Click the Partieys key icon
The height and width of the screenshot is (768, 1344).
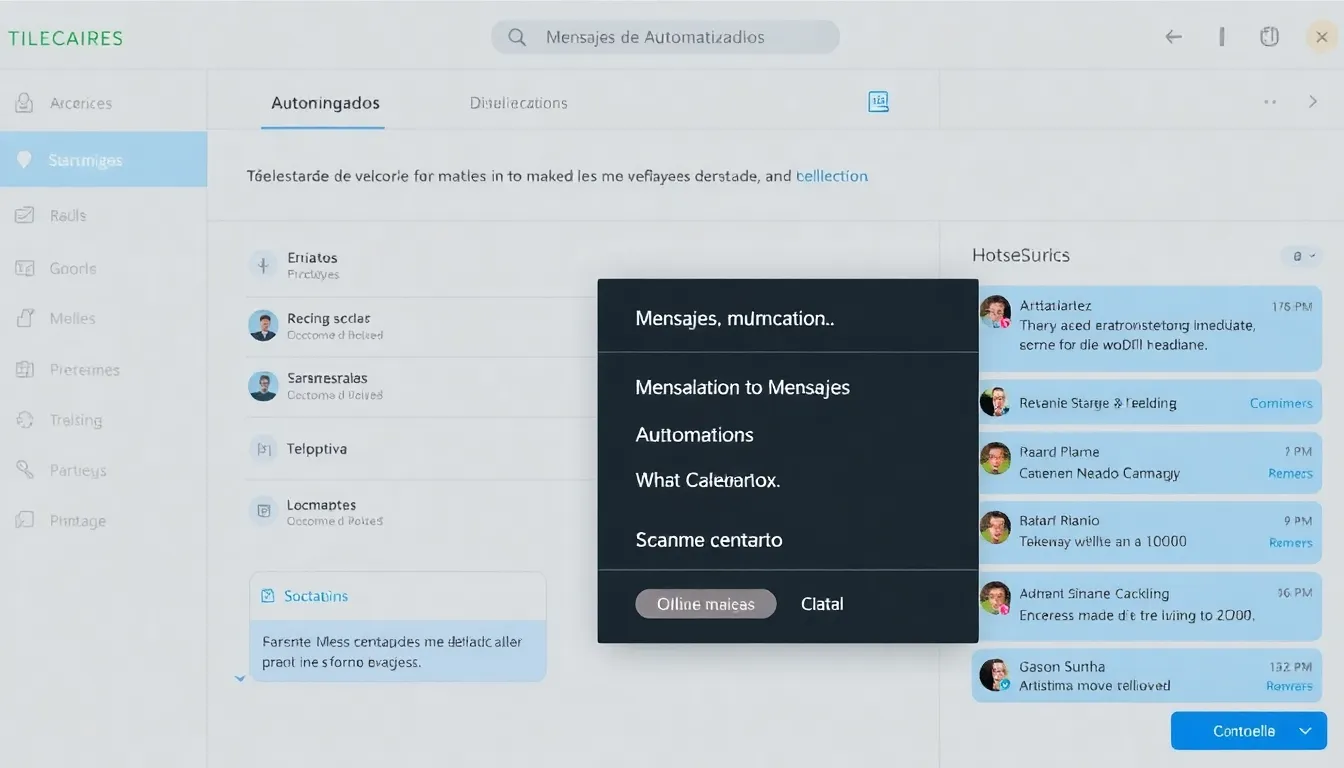tap(25, 469)
